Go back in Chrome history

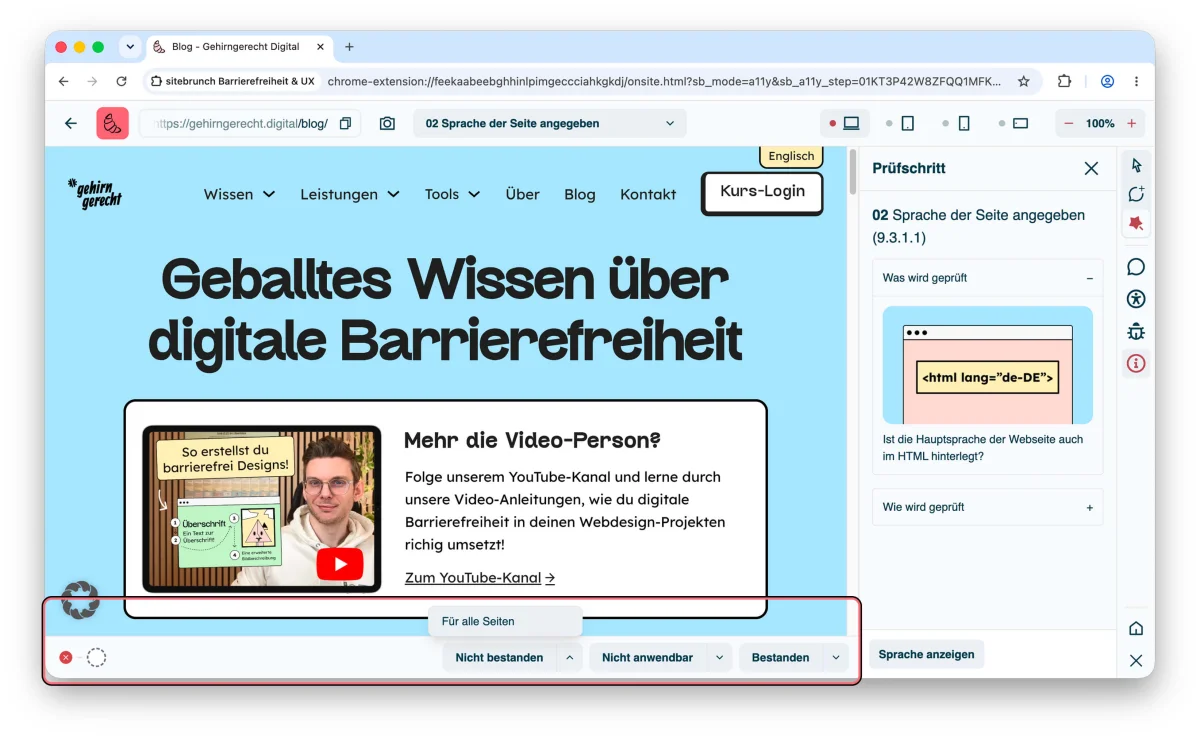tap(64, 81)
